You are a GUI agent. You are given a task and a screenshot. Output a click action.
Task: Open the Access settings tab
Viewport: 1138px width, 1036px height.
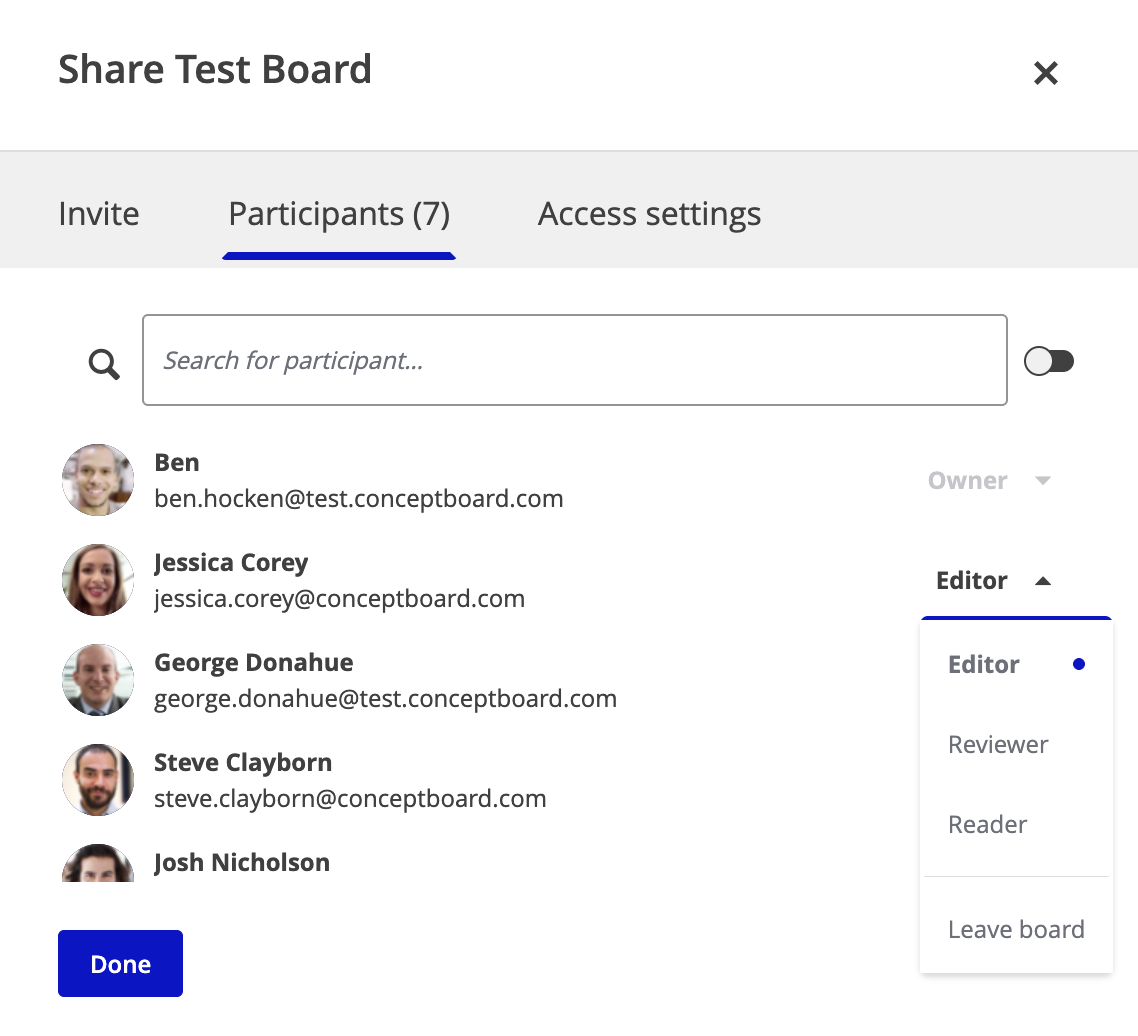click(649, 214)
